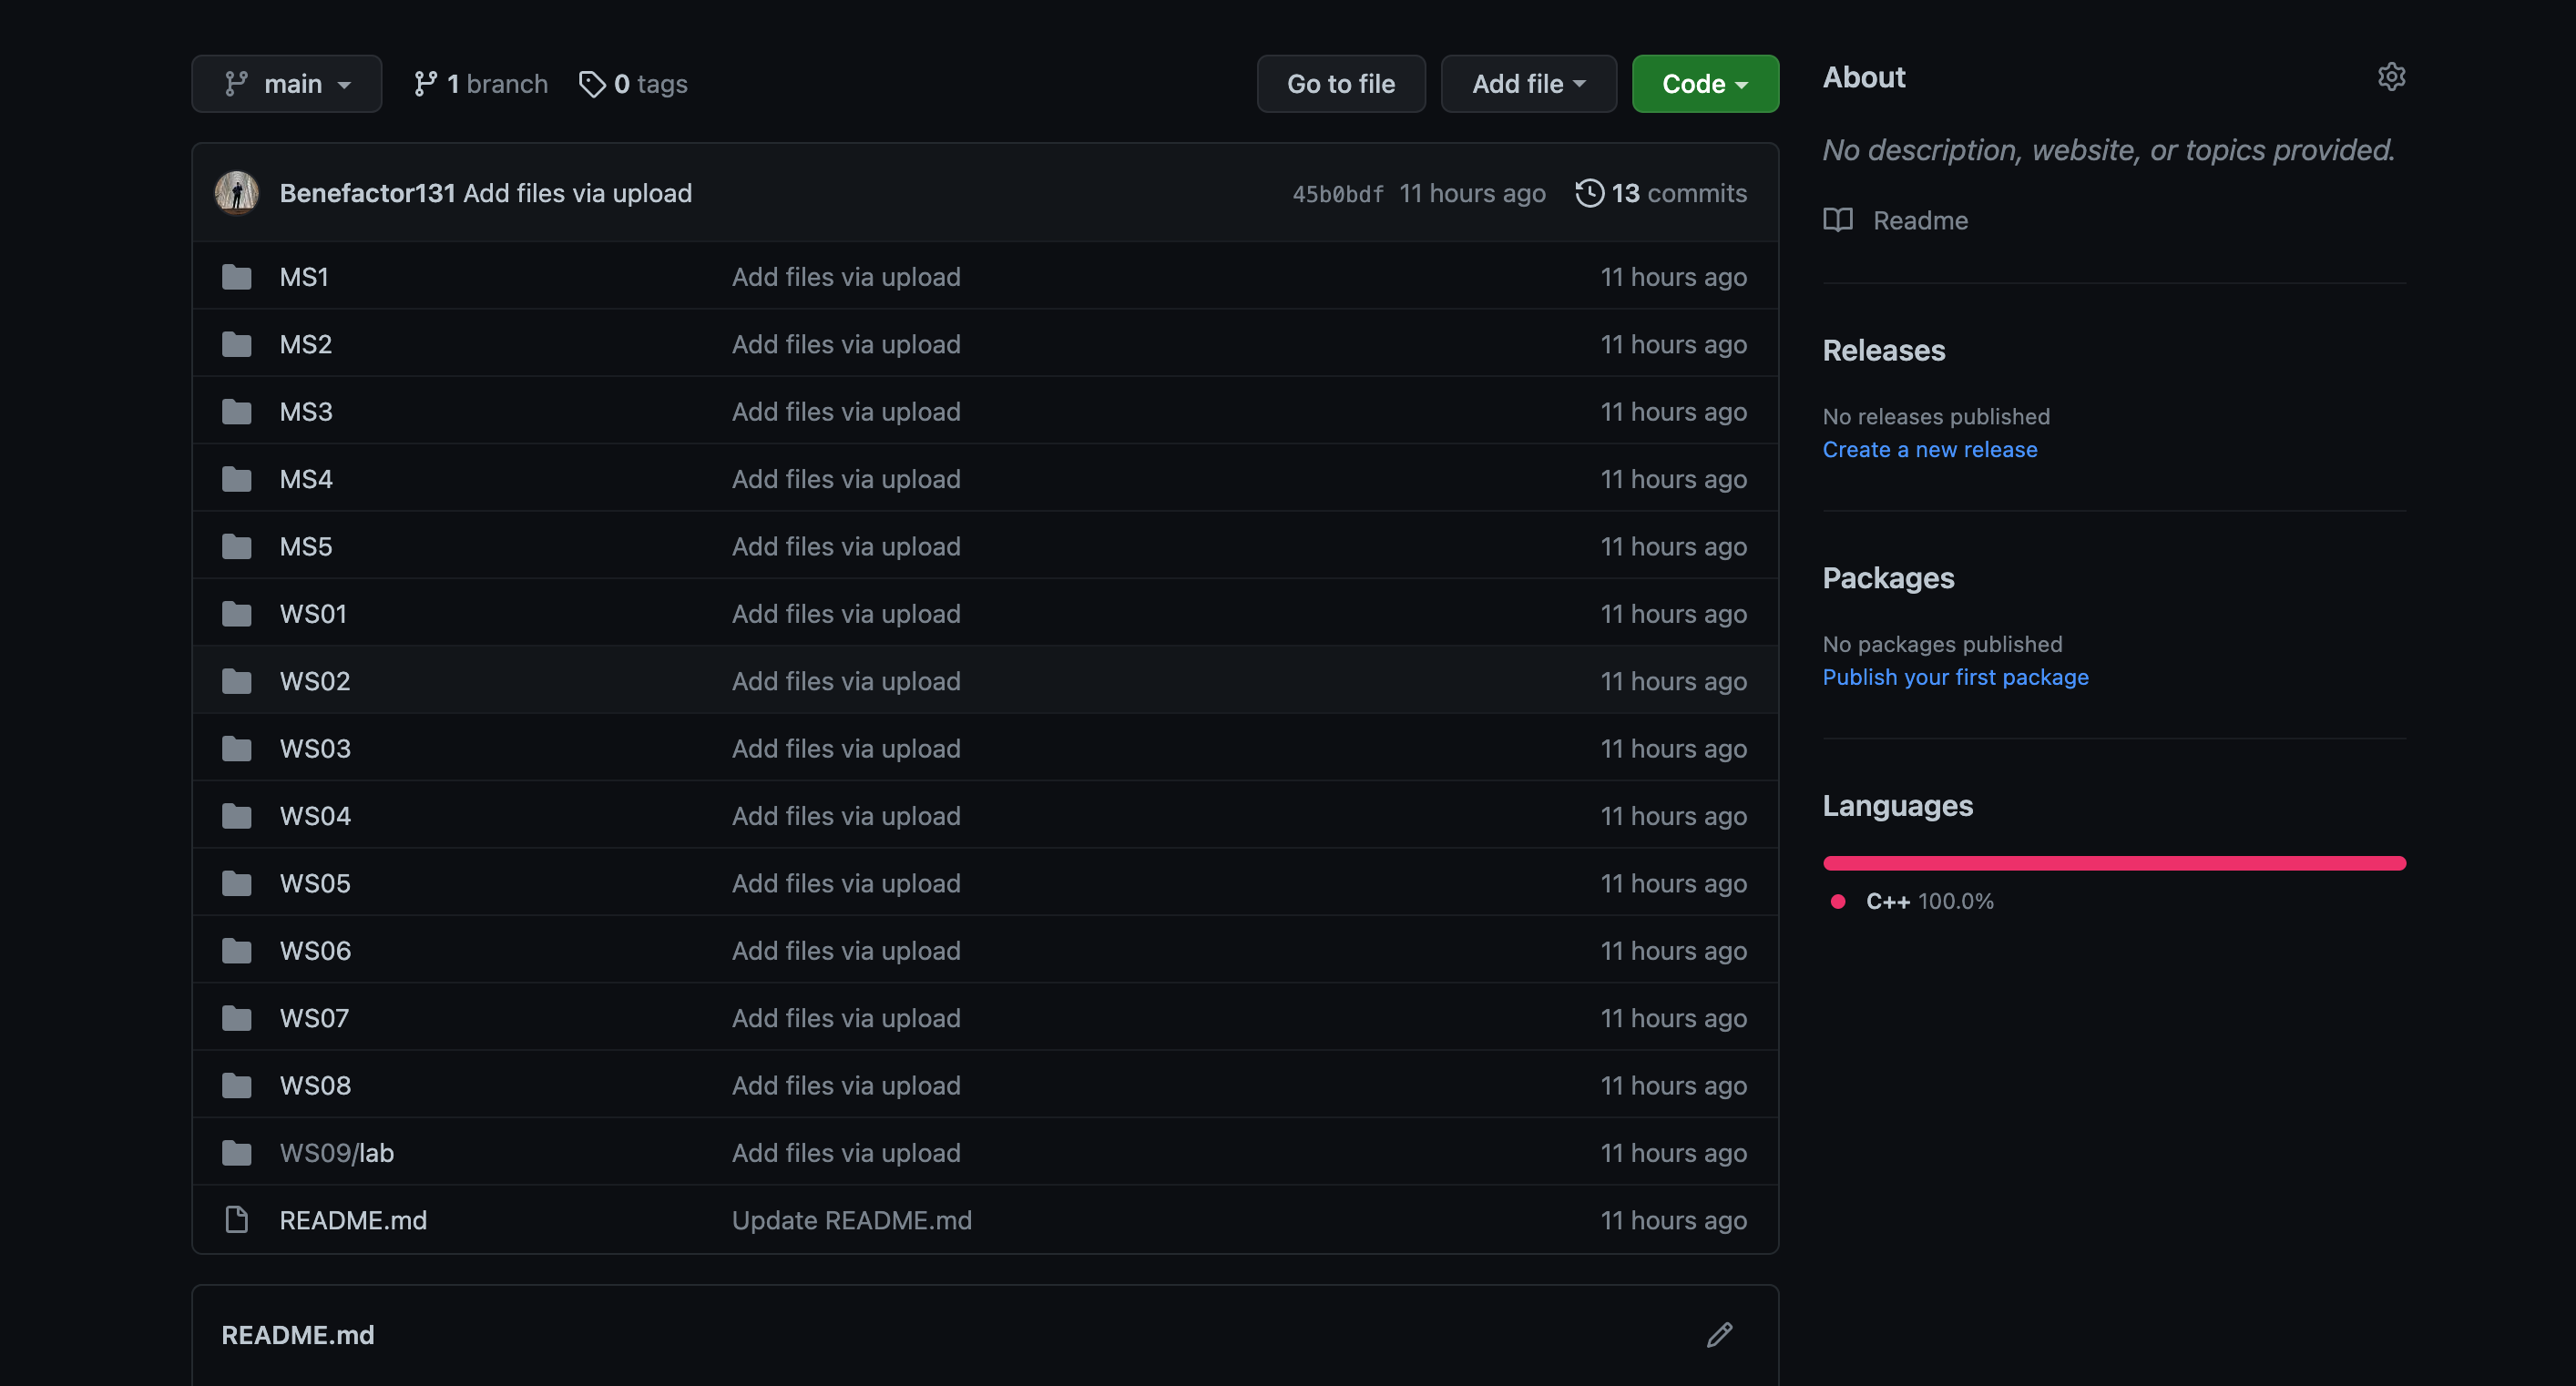Open the green Code dropdown

(1705, 84)
